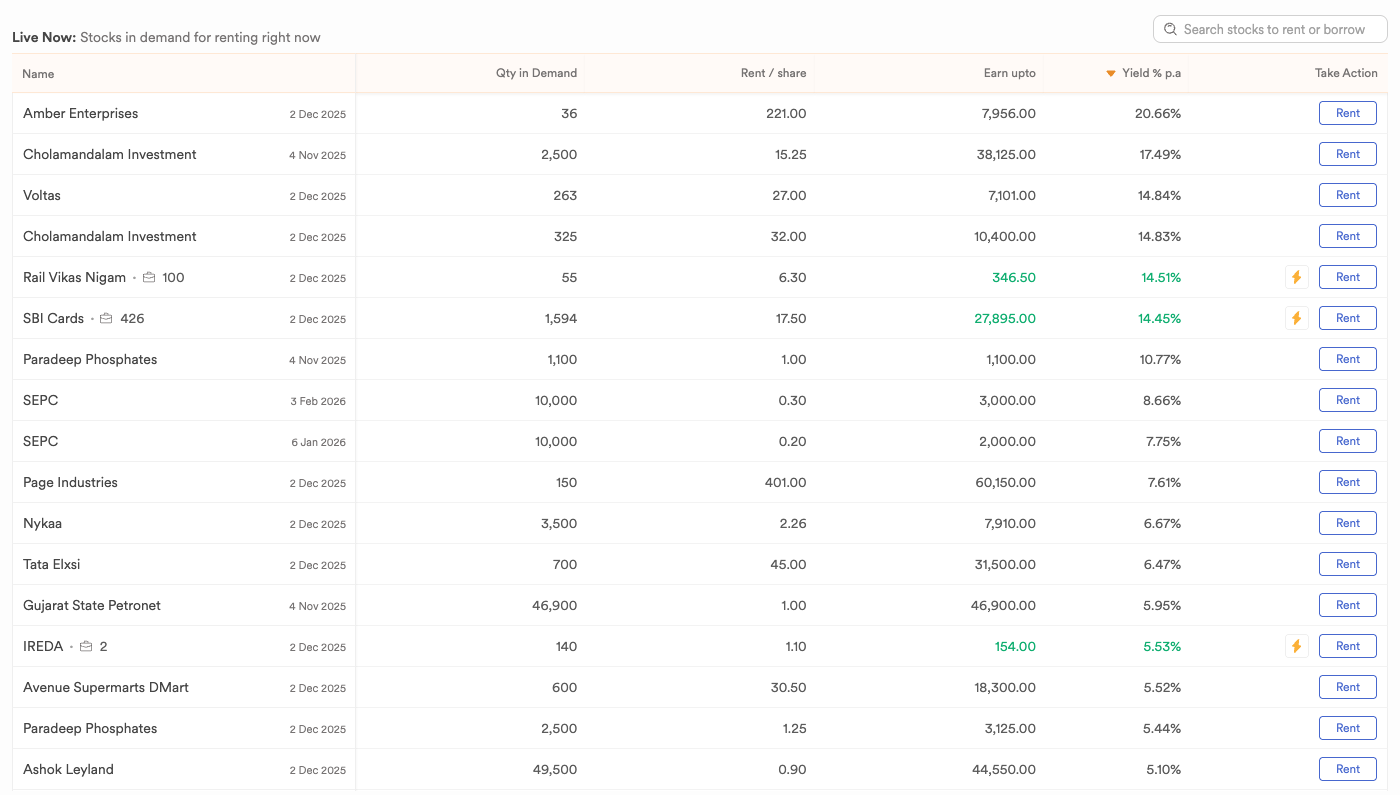Sort by the Rent / share column
Screen dimensions: 1400x795
click(x=773, y=73)
